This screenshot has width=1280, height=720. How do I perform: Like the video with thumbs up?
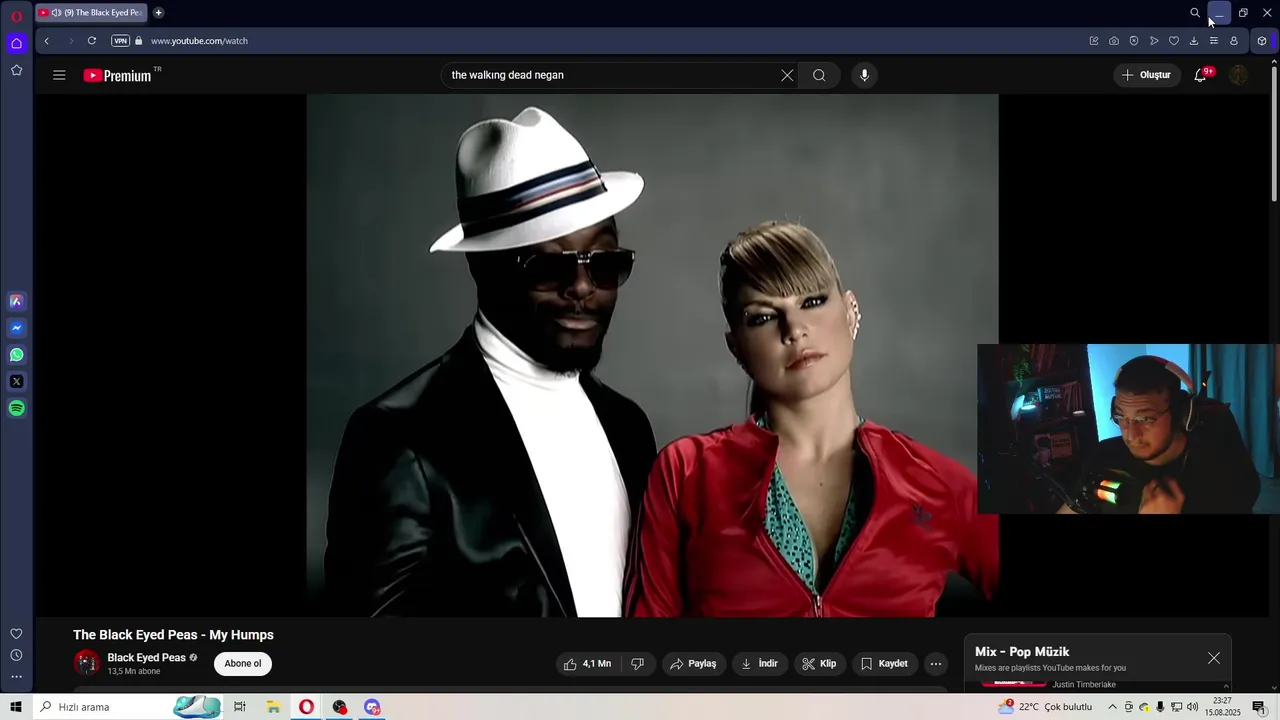586,664
